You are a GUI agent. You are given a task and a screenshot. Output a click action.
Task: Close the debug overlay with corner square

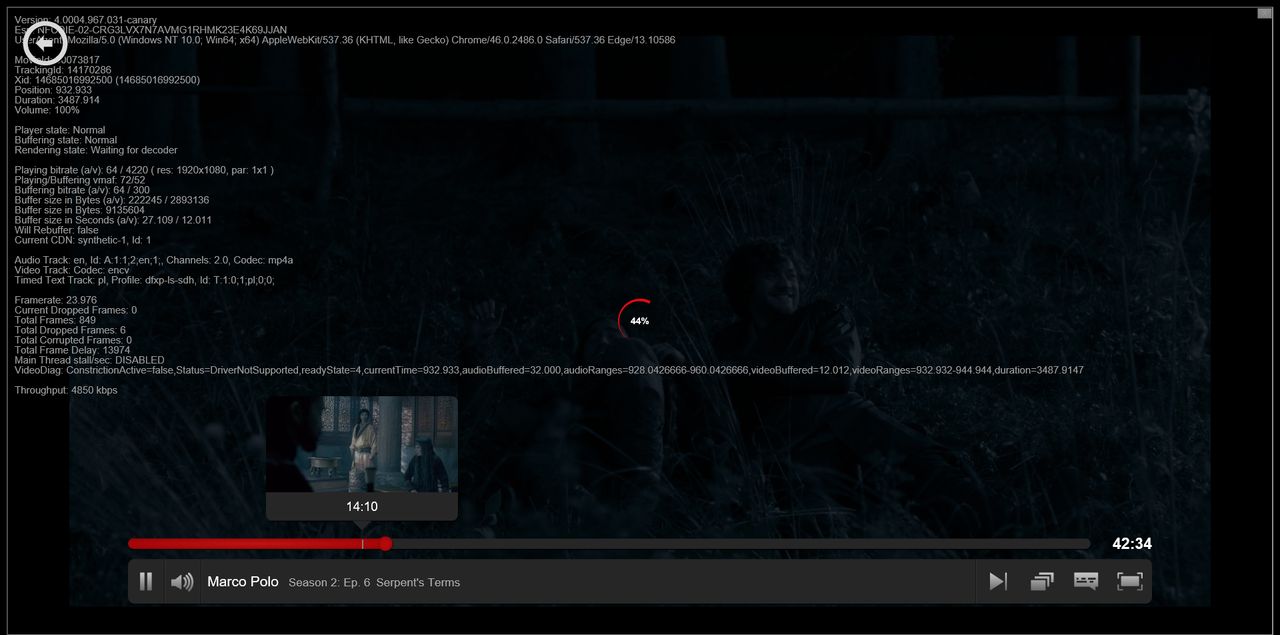[1264, 13]
